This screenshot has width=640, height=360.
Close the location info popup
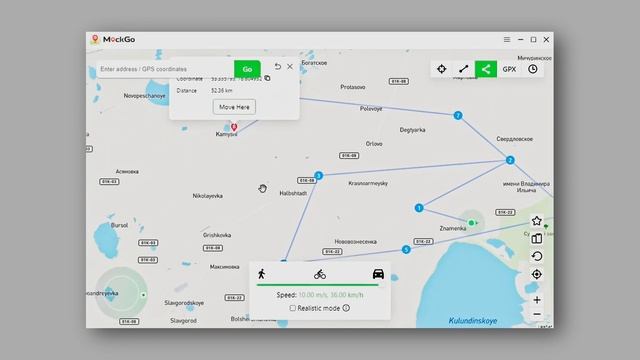290,67
